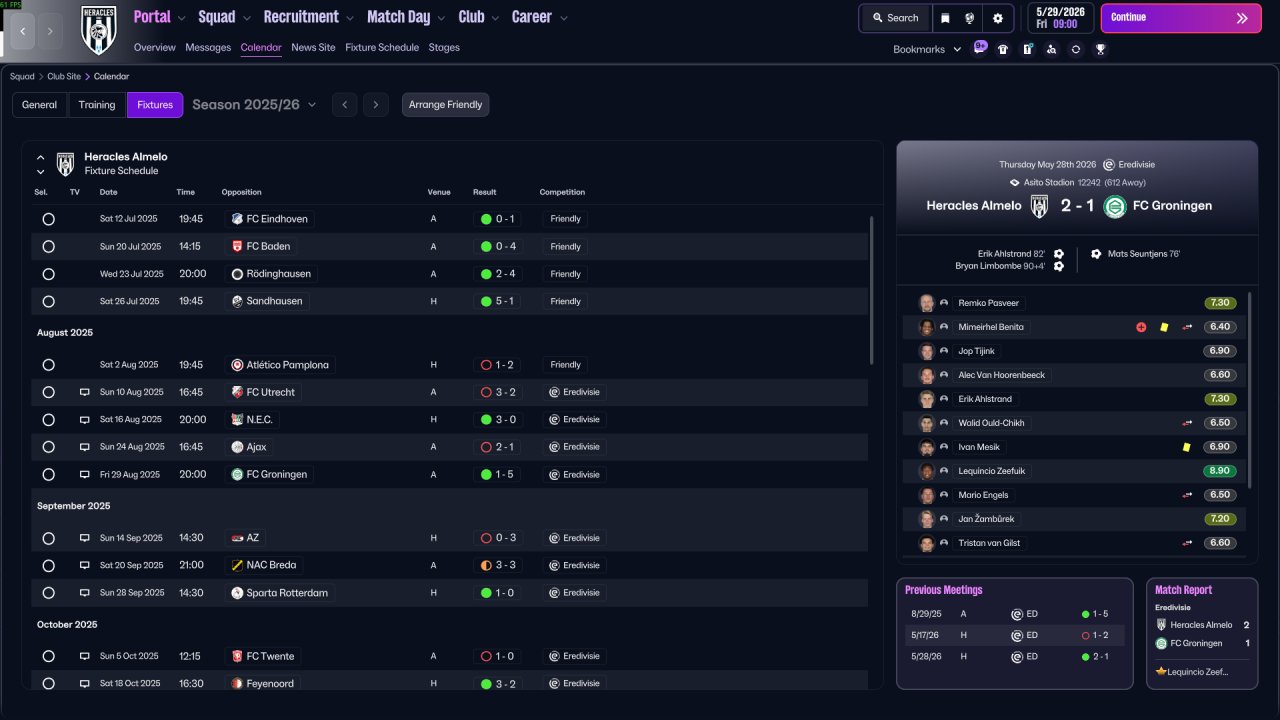The image size is (1280, 720).
Task: Open the tactics board shortcut icon
Action: coord(1027,49)
